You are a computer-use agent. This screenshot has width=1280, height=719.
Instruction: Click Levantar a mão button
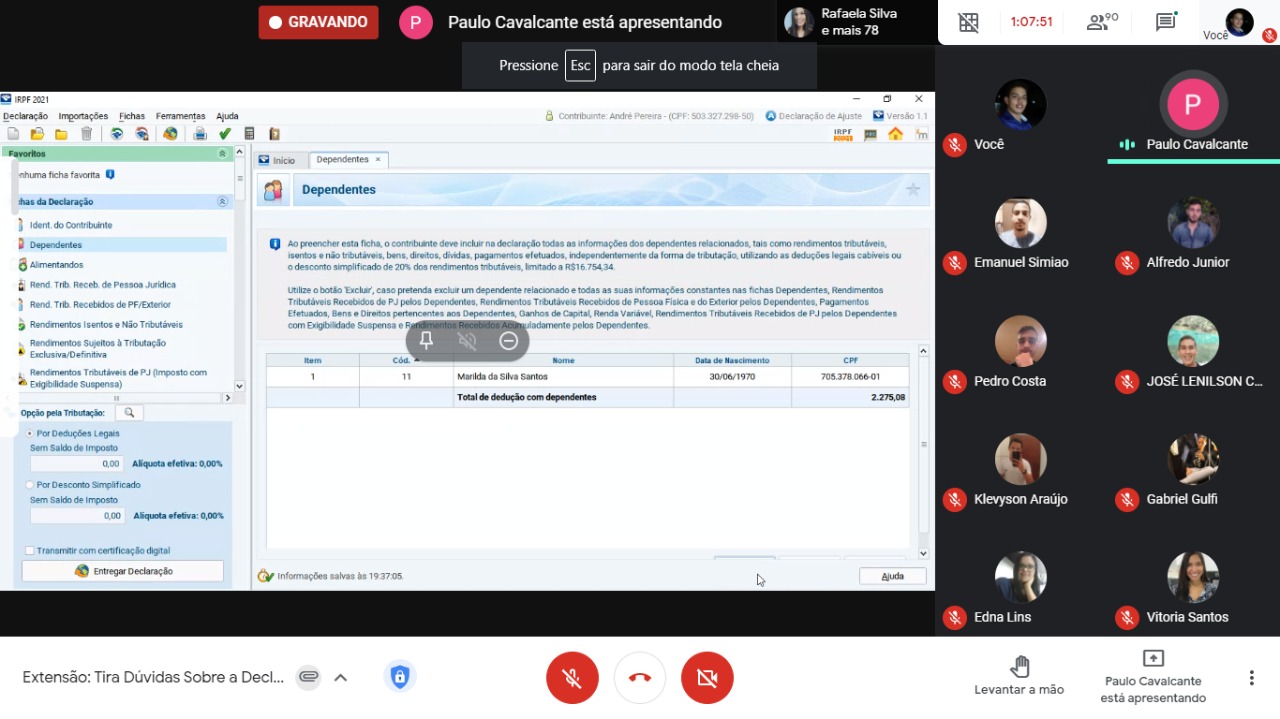click(1019, 676)
